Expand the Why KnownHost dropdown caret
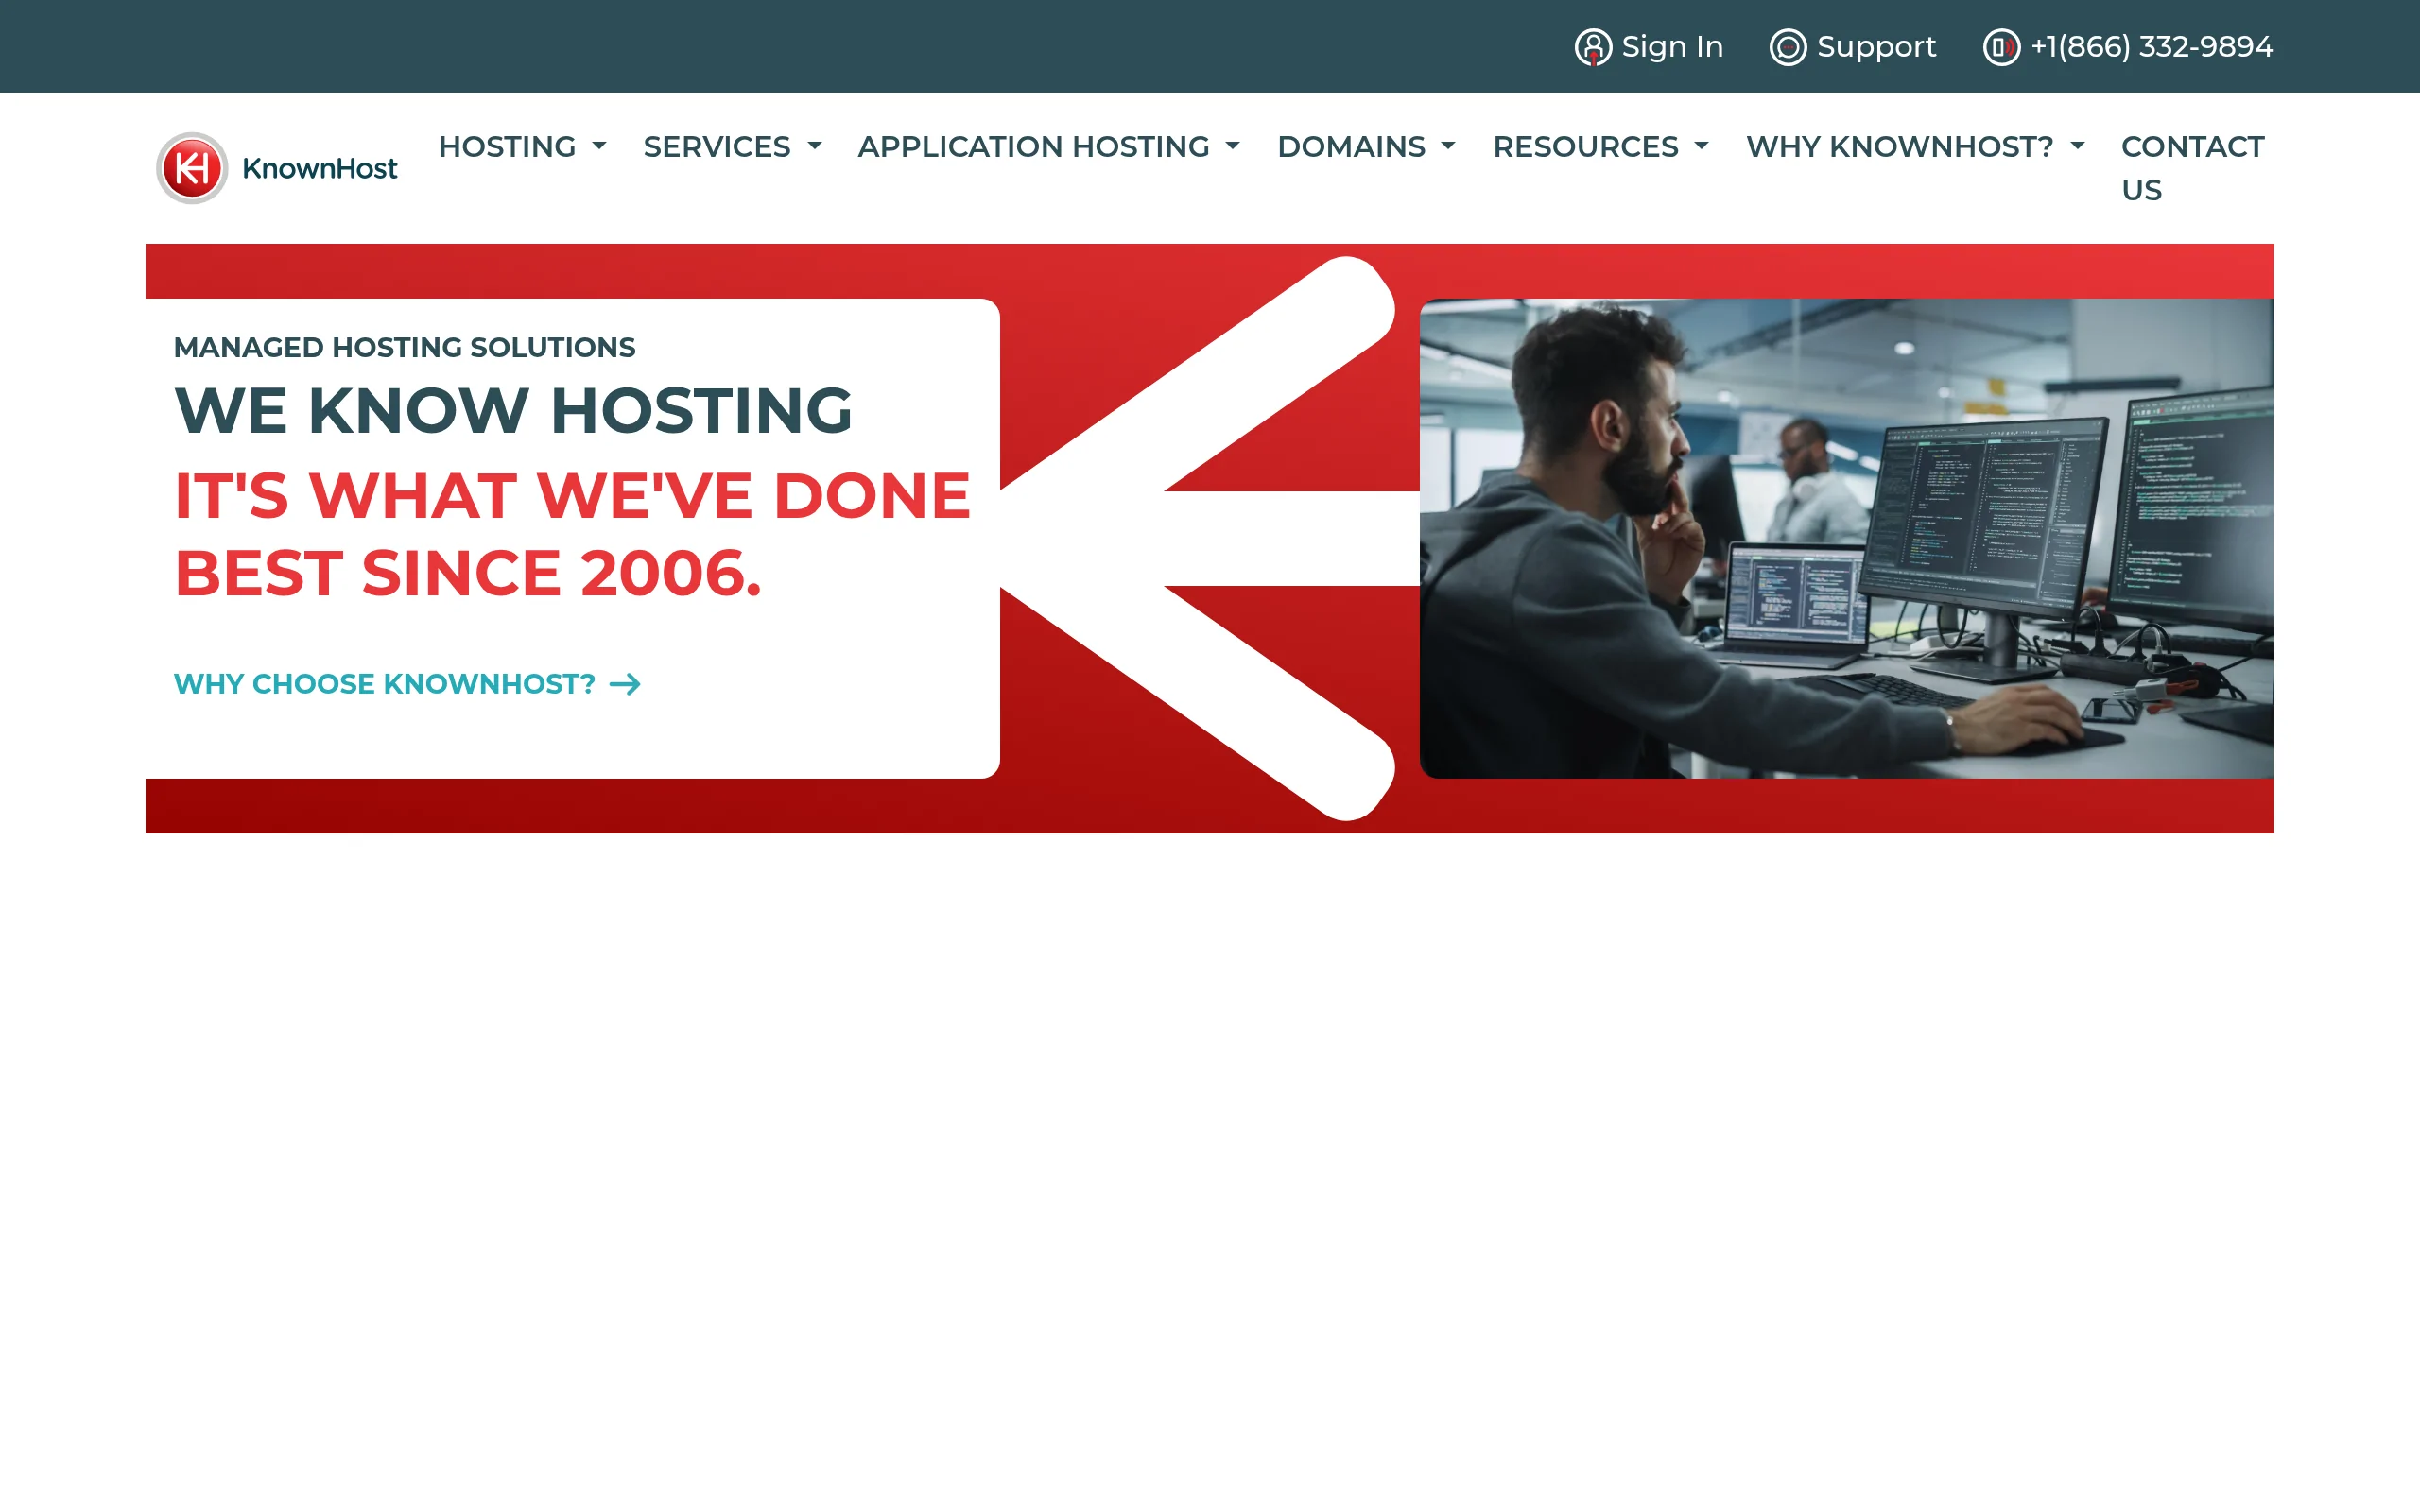2420x1512 pixels. 2077,147
